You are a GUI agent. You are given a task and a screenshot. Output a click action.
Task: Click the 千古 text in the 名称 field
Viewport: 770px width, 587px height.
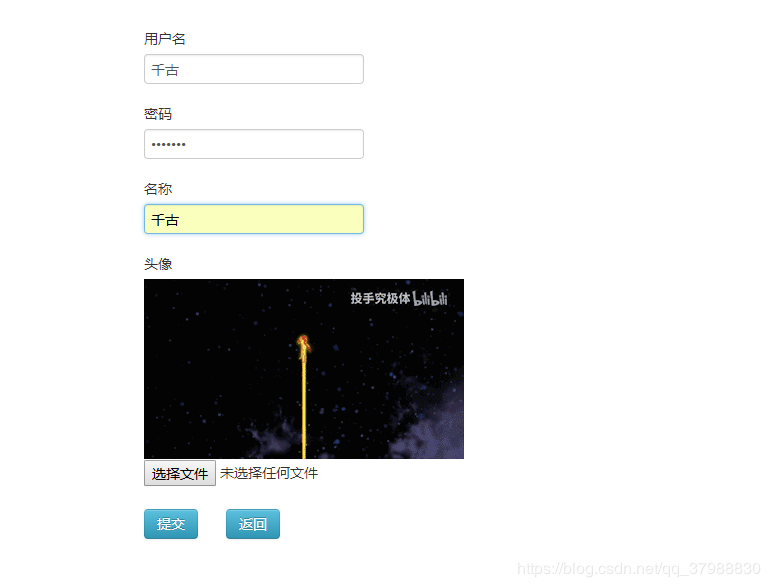pos(165,220)
